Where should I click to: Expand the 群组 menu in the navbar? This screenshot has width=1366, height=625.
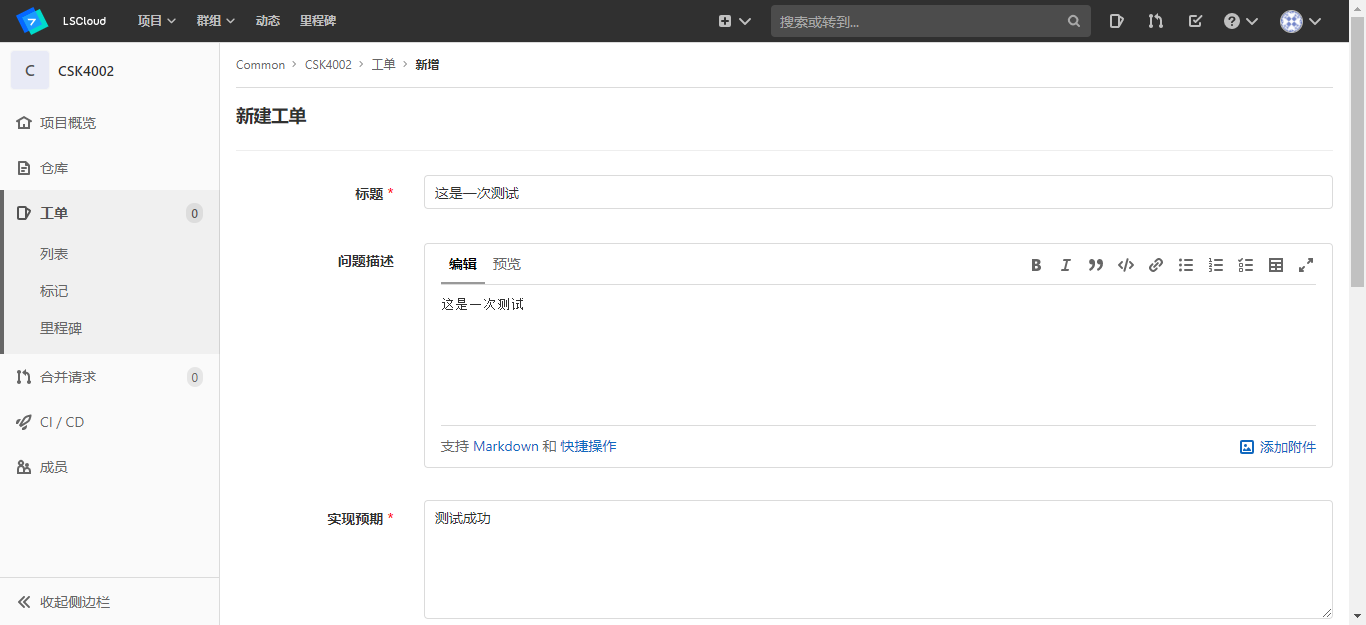coord(216,21)
